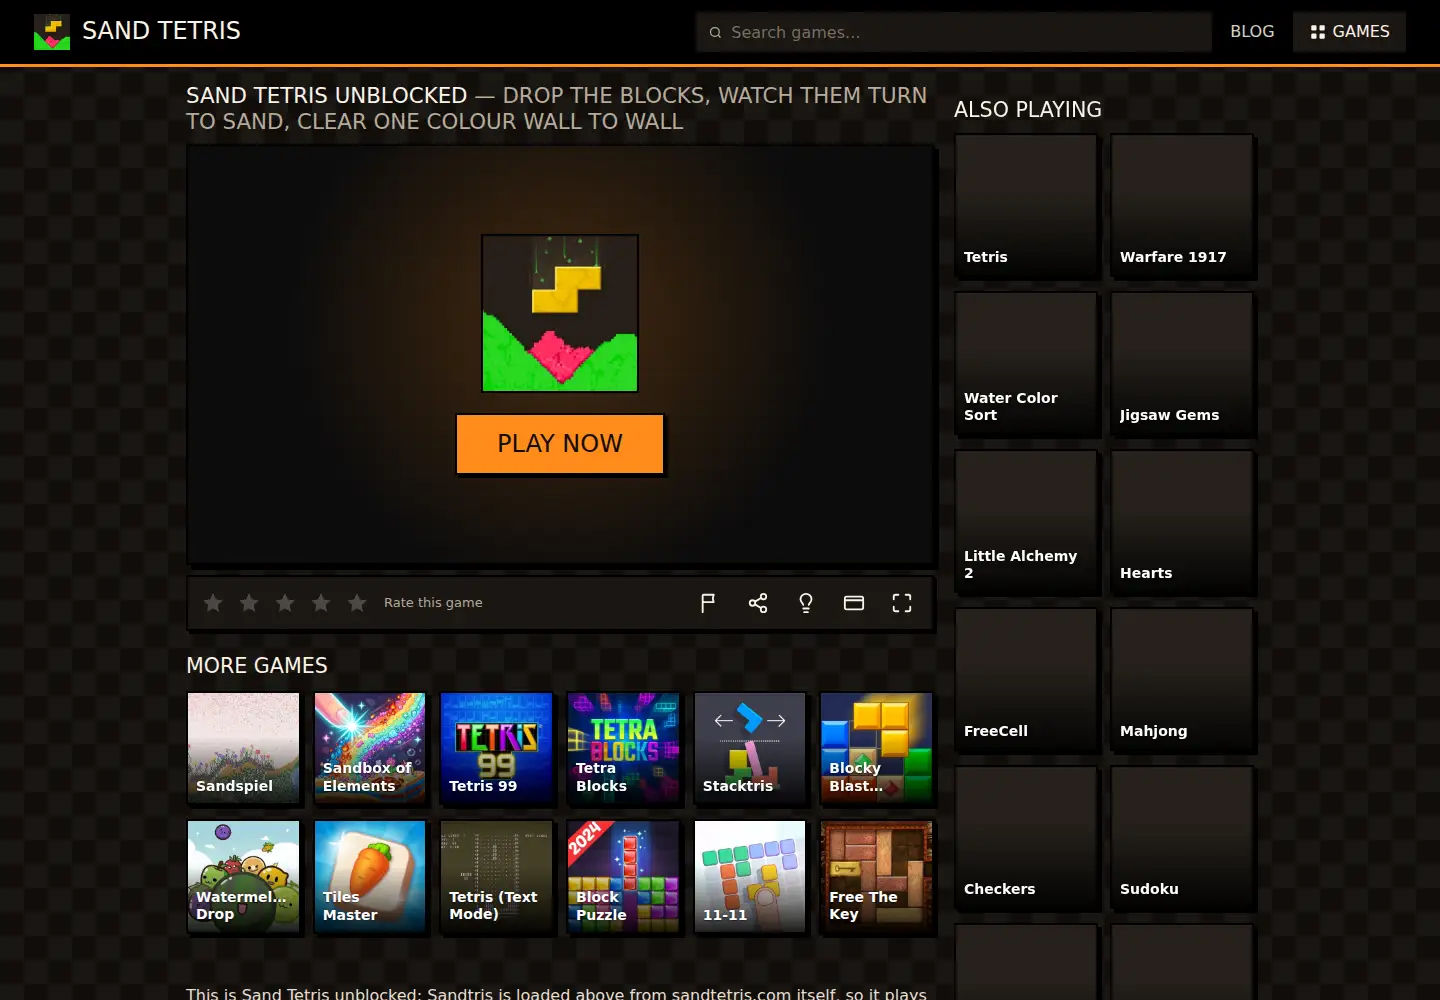Open the GAMES menu

1349,32
